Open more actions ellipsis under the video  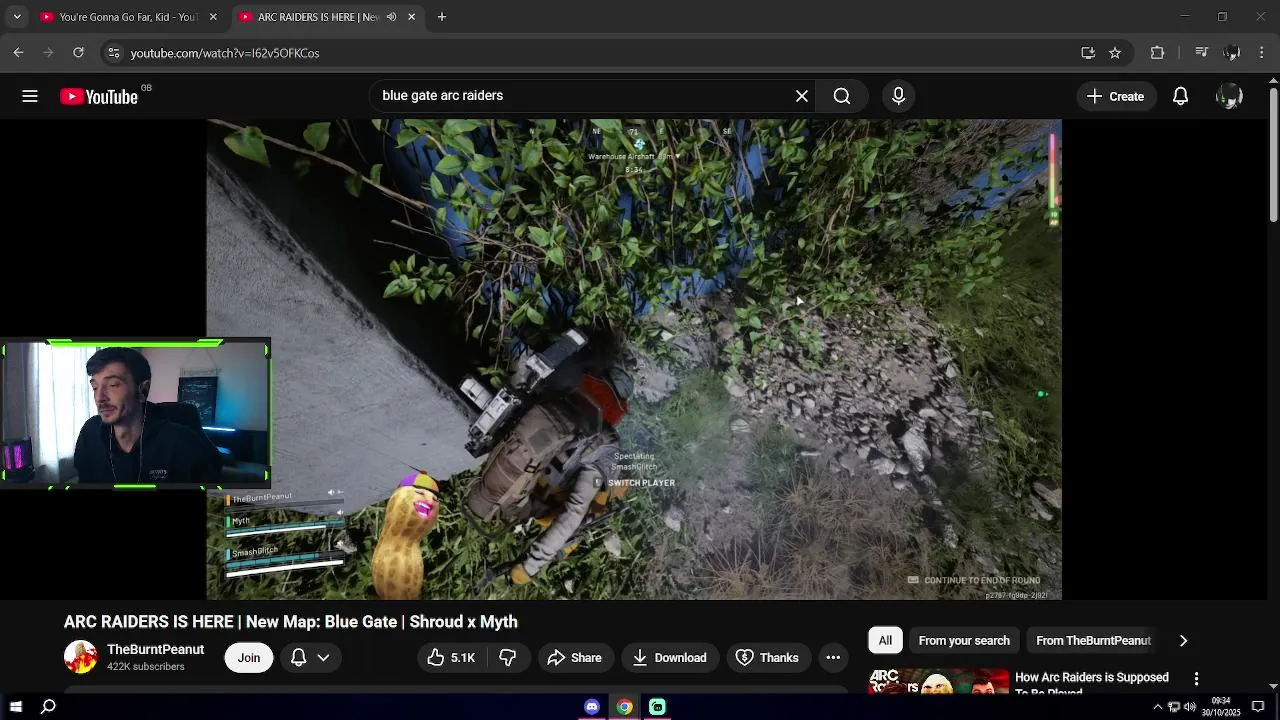pos(833,657)
